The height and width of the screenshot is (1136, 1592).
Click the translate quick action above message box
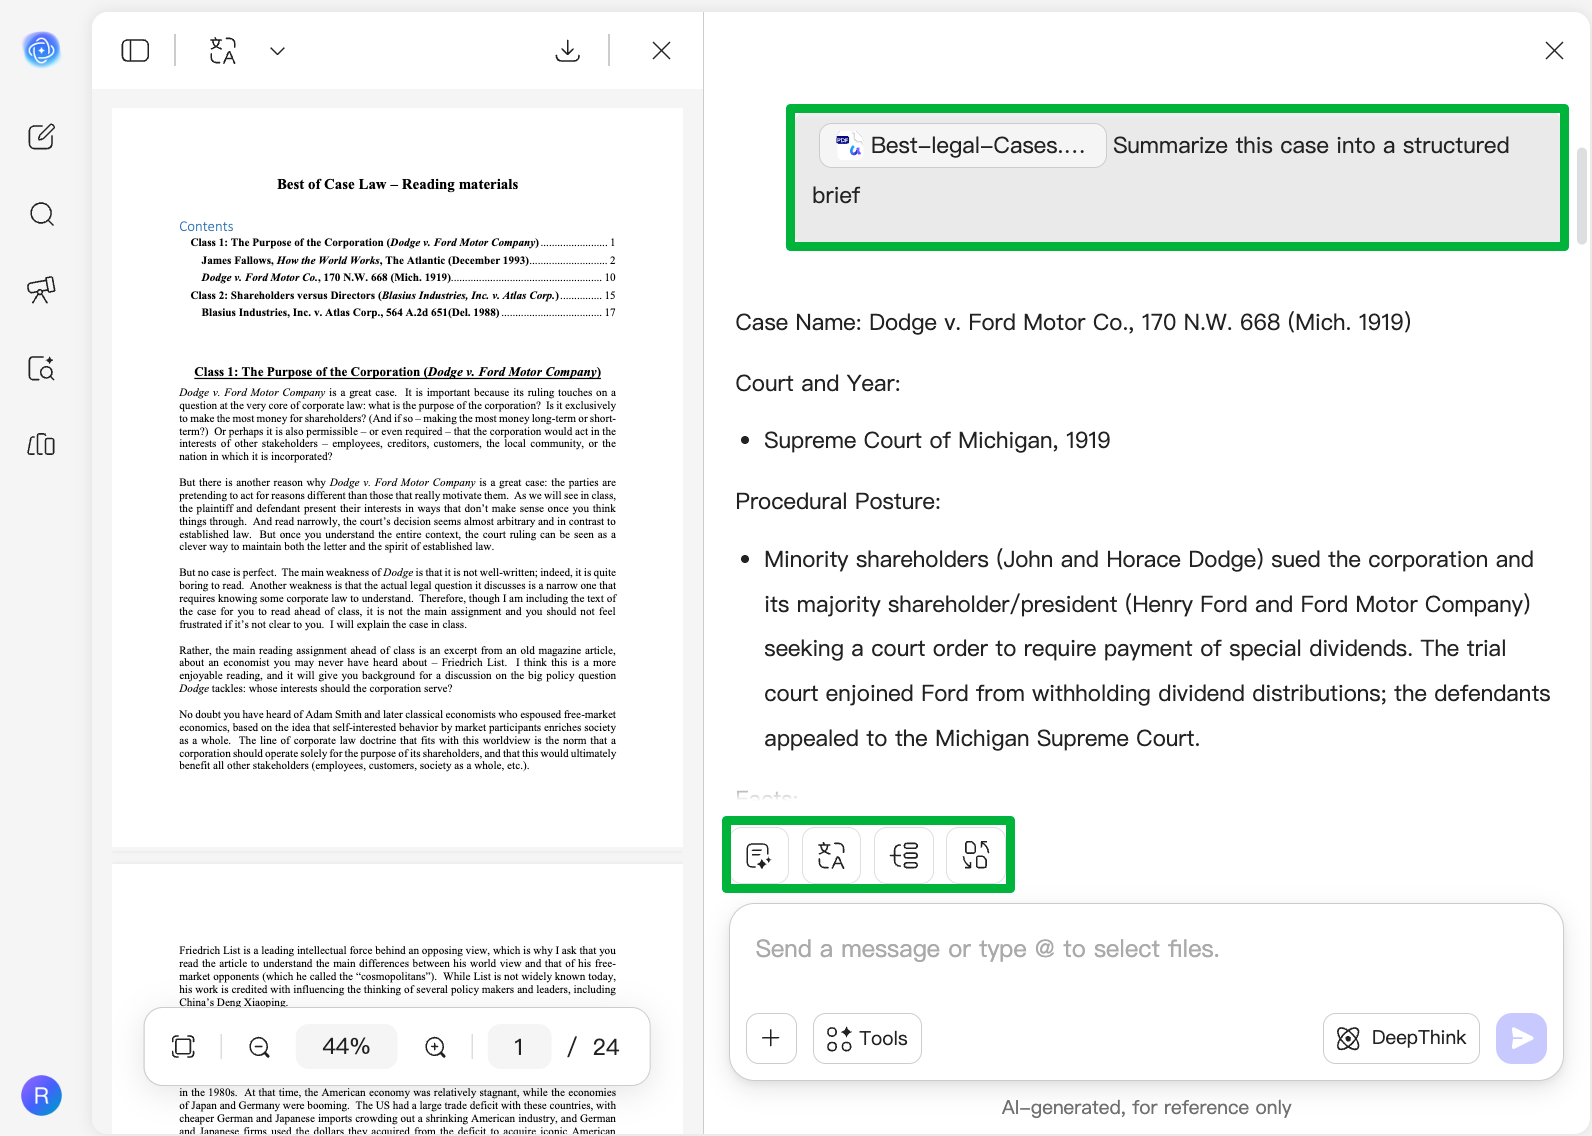coord(831,855)
